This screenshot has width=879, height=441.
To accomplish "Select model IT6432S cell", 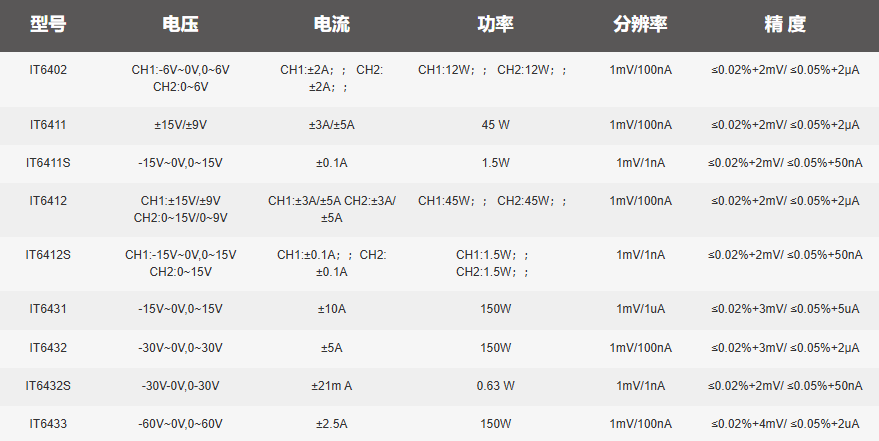I will (x=48, y=386).
